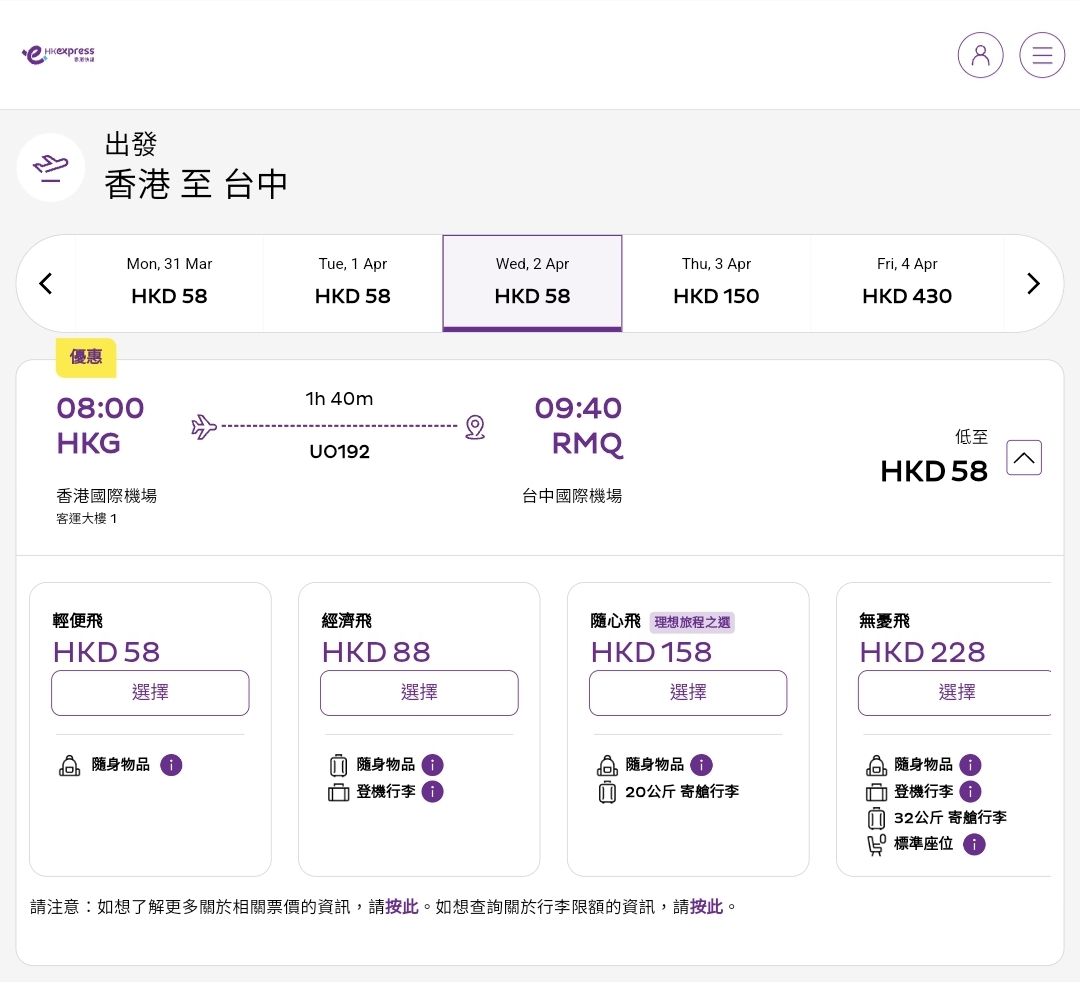Image resolution: width=1080 pixels, height=982 pixels.
Task: Open the first 按此 fare information link
Action: [x=401, y=906]
